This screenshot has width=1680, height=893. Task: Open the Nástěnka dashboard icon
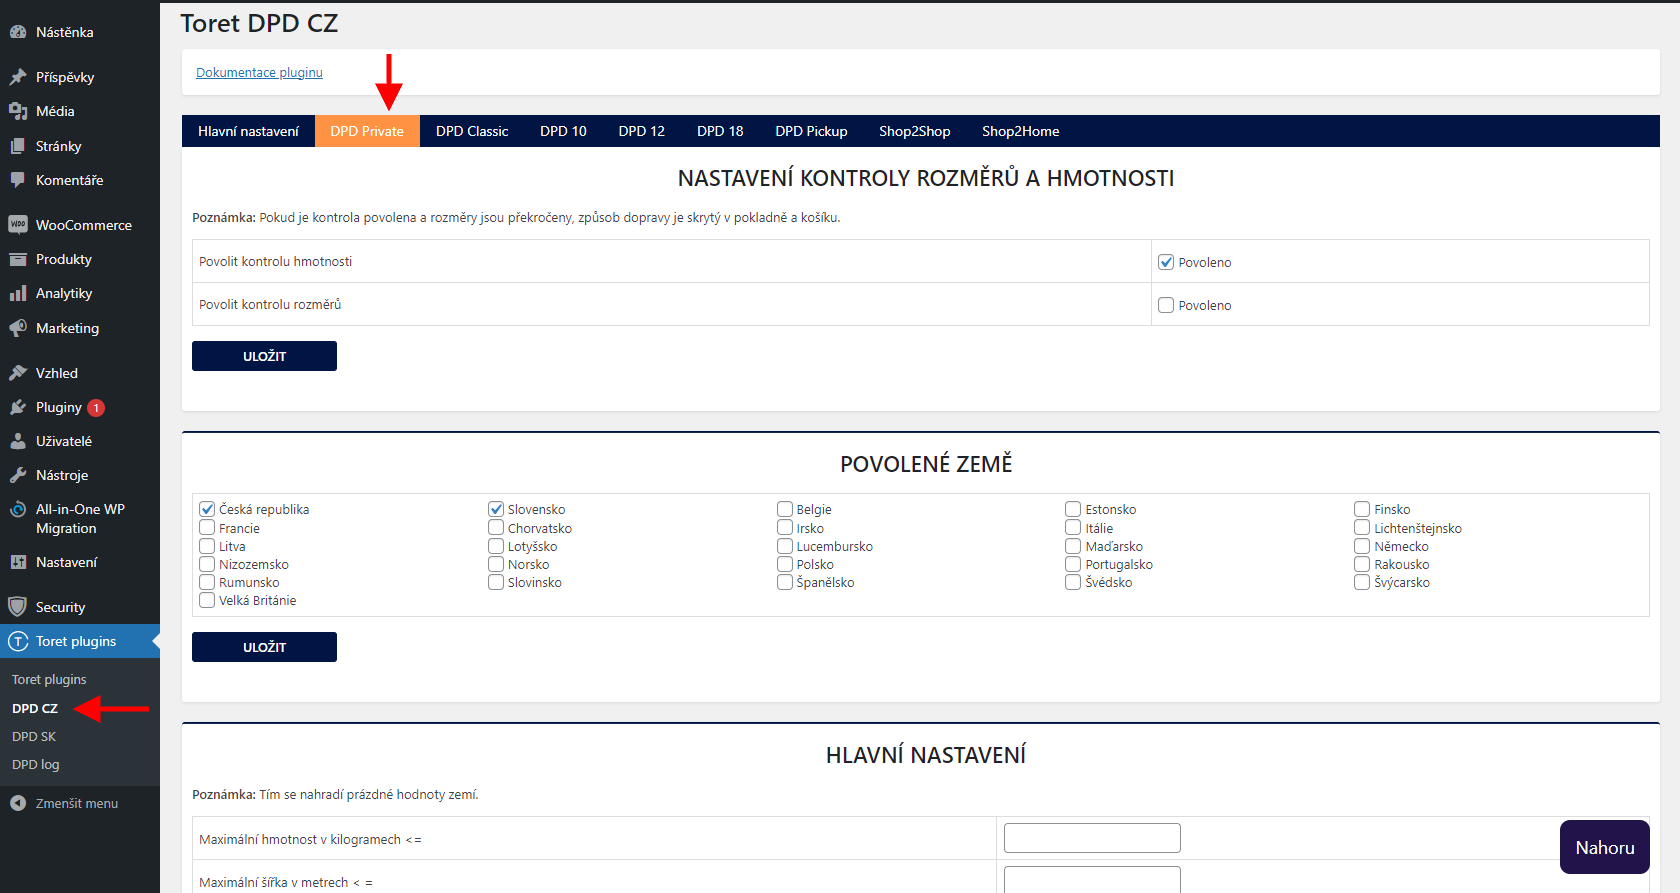pyautogui.click(x=18, y=32)
